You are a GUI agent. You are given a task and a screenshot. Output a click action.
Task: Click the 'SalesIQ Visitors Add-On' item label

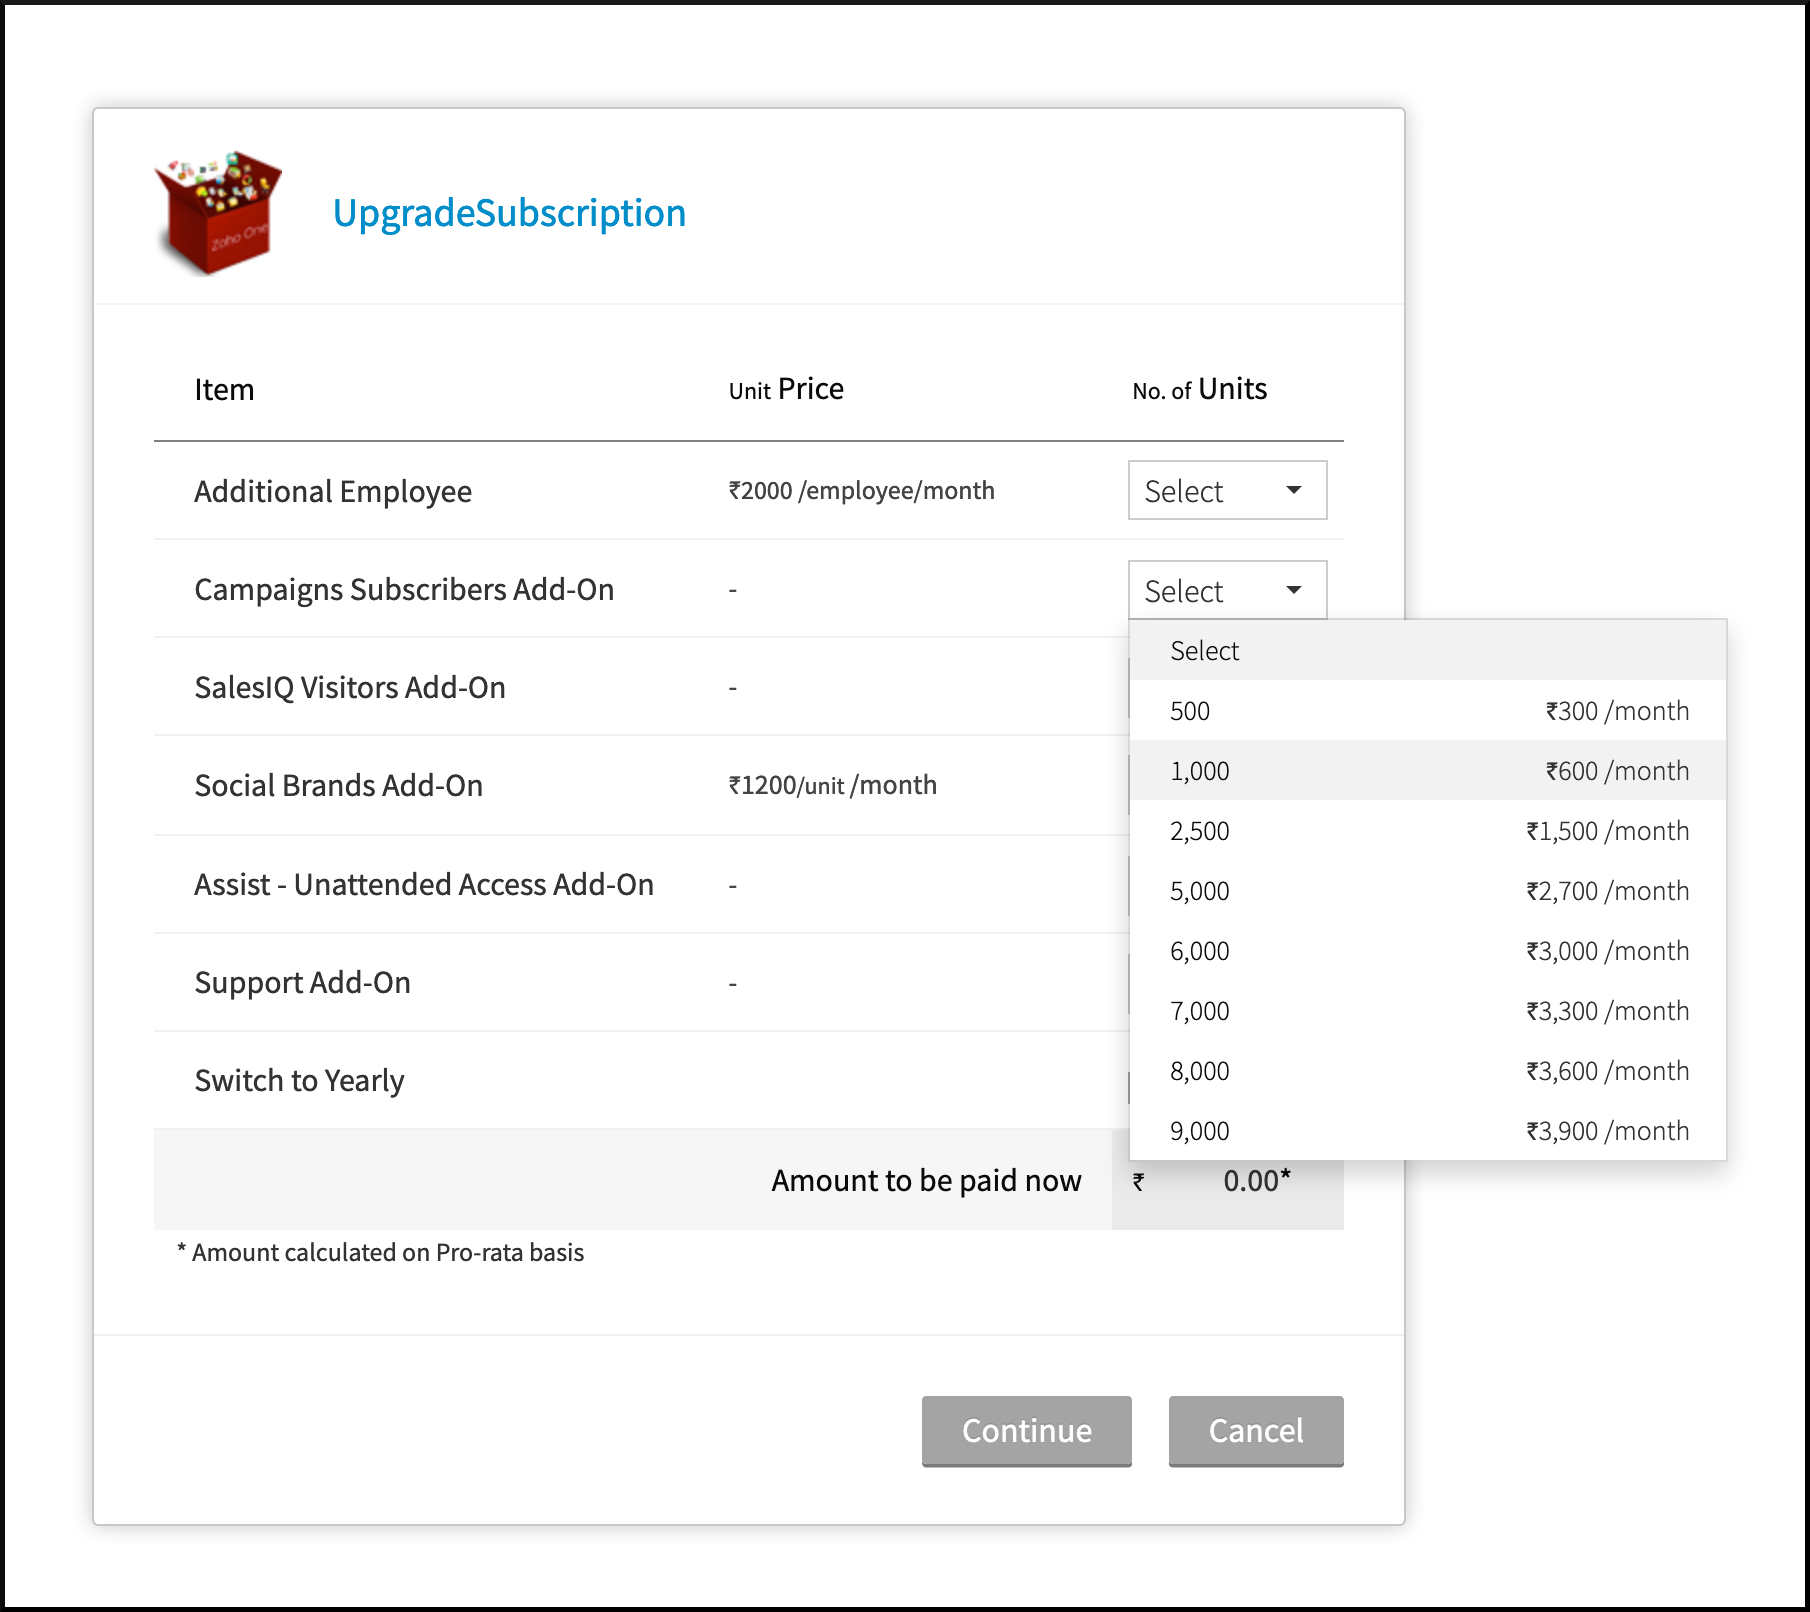[x=350, y=687]
